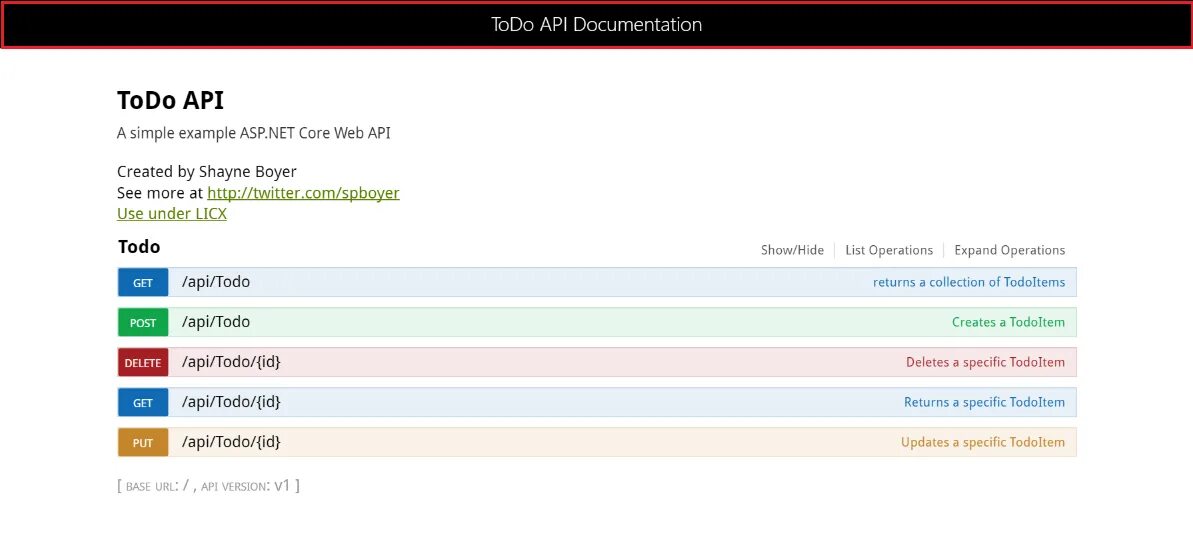Expand the /api/Todo/{id} path in DELETE row

(231, 362)
